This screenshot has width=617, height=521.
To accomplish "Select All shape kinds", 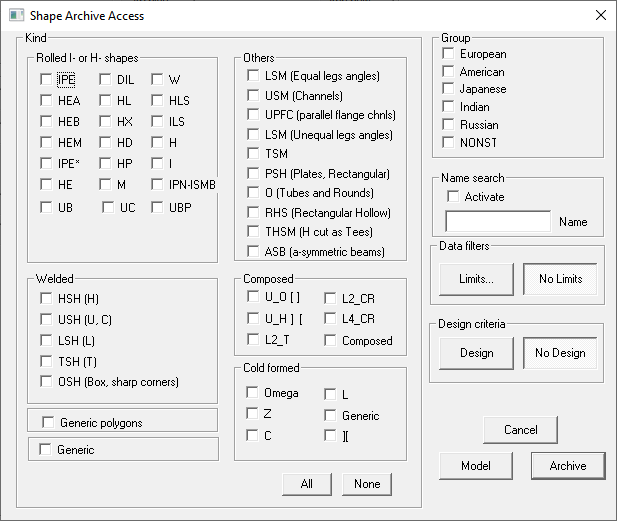I will click(x=307, y=484).
